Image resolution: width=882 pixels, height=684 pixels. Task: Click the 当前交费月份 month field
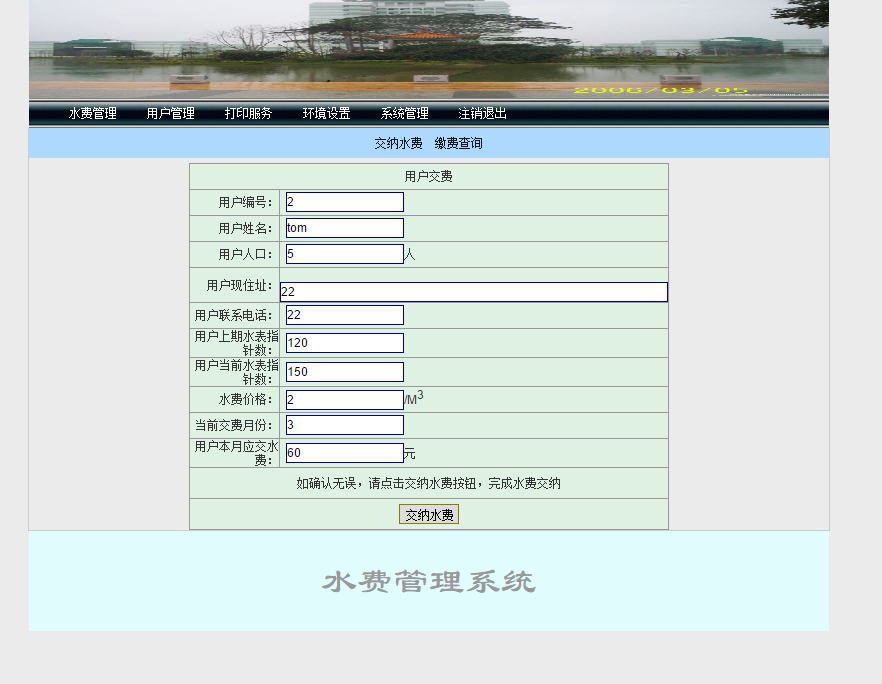coord(343,424)
